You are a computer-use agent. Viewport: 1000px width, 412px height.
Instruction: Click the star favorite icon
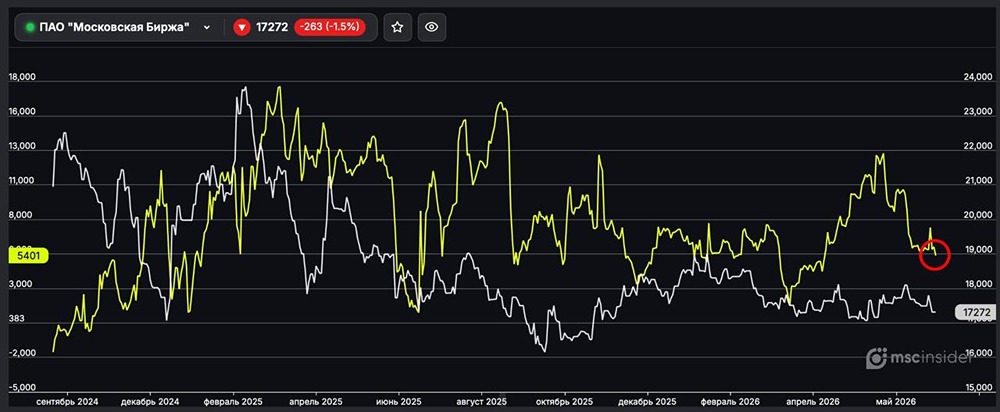point(397,27)
